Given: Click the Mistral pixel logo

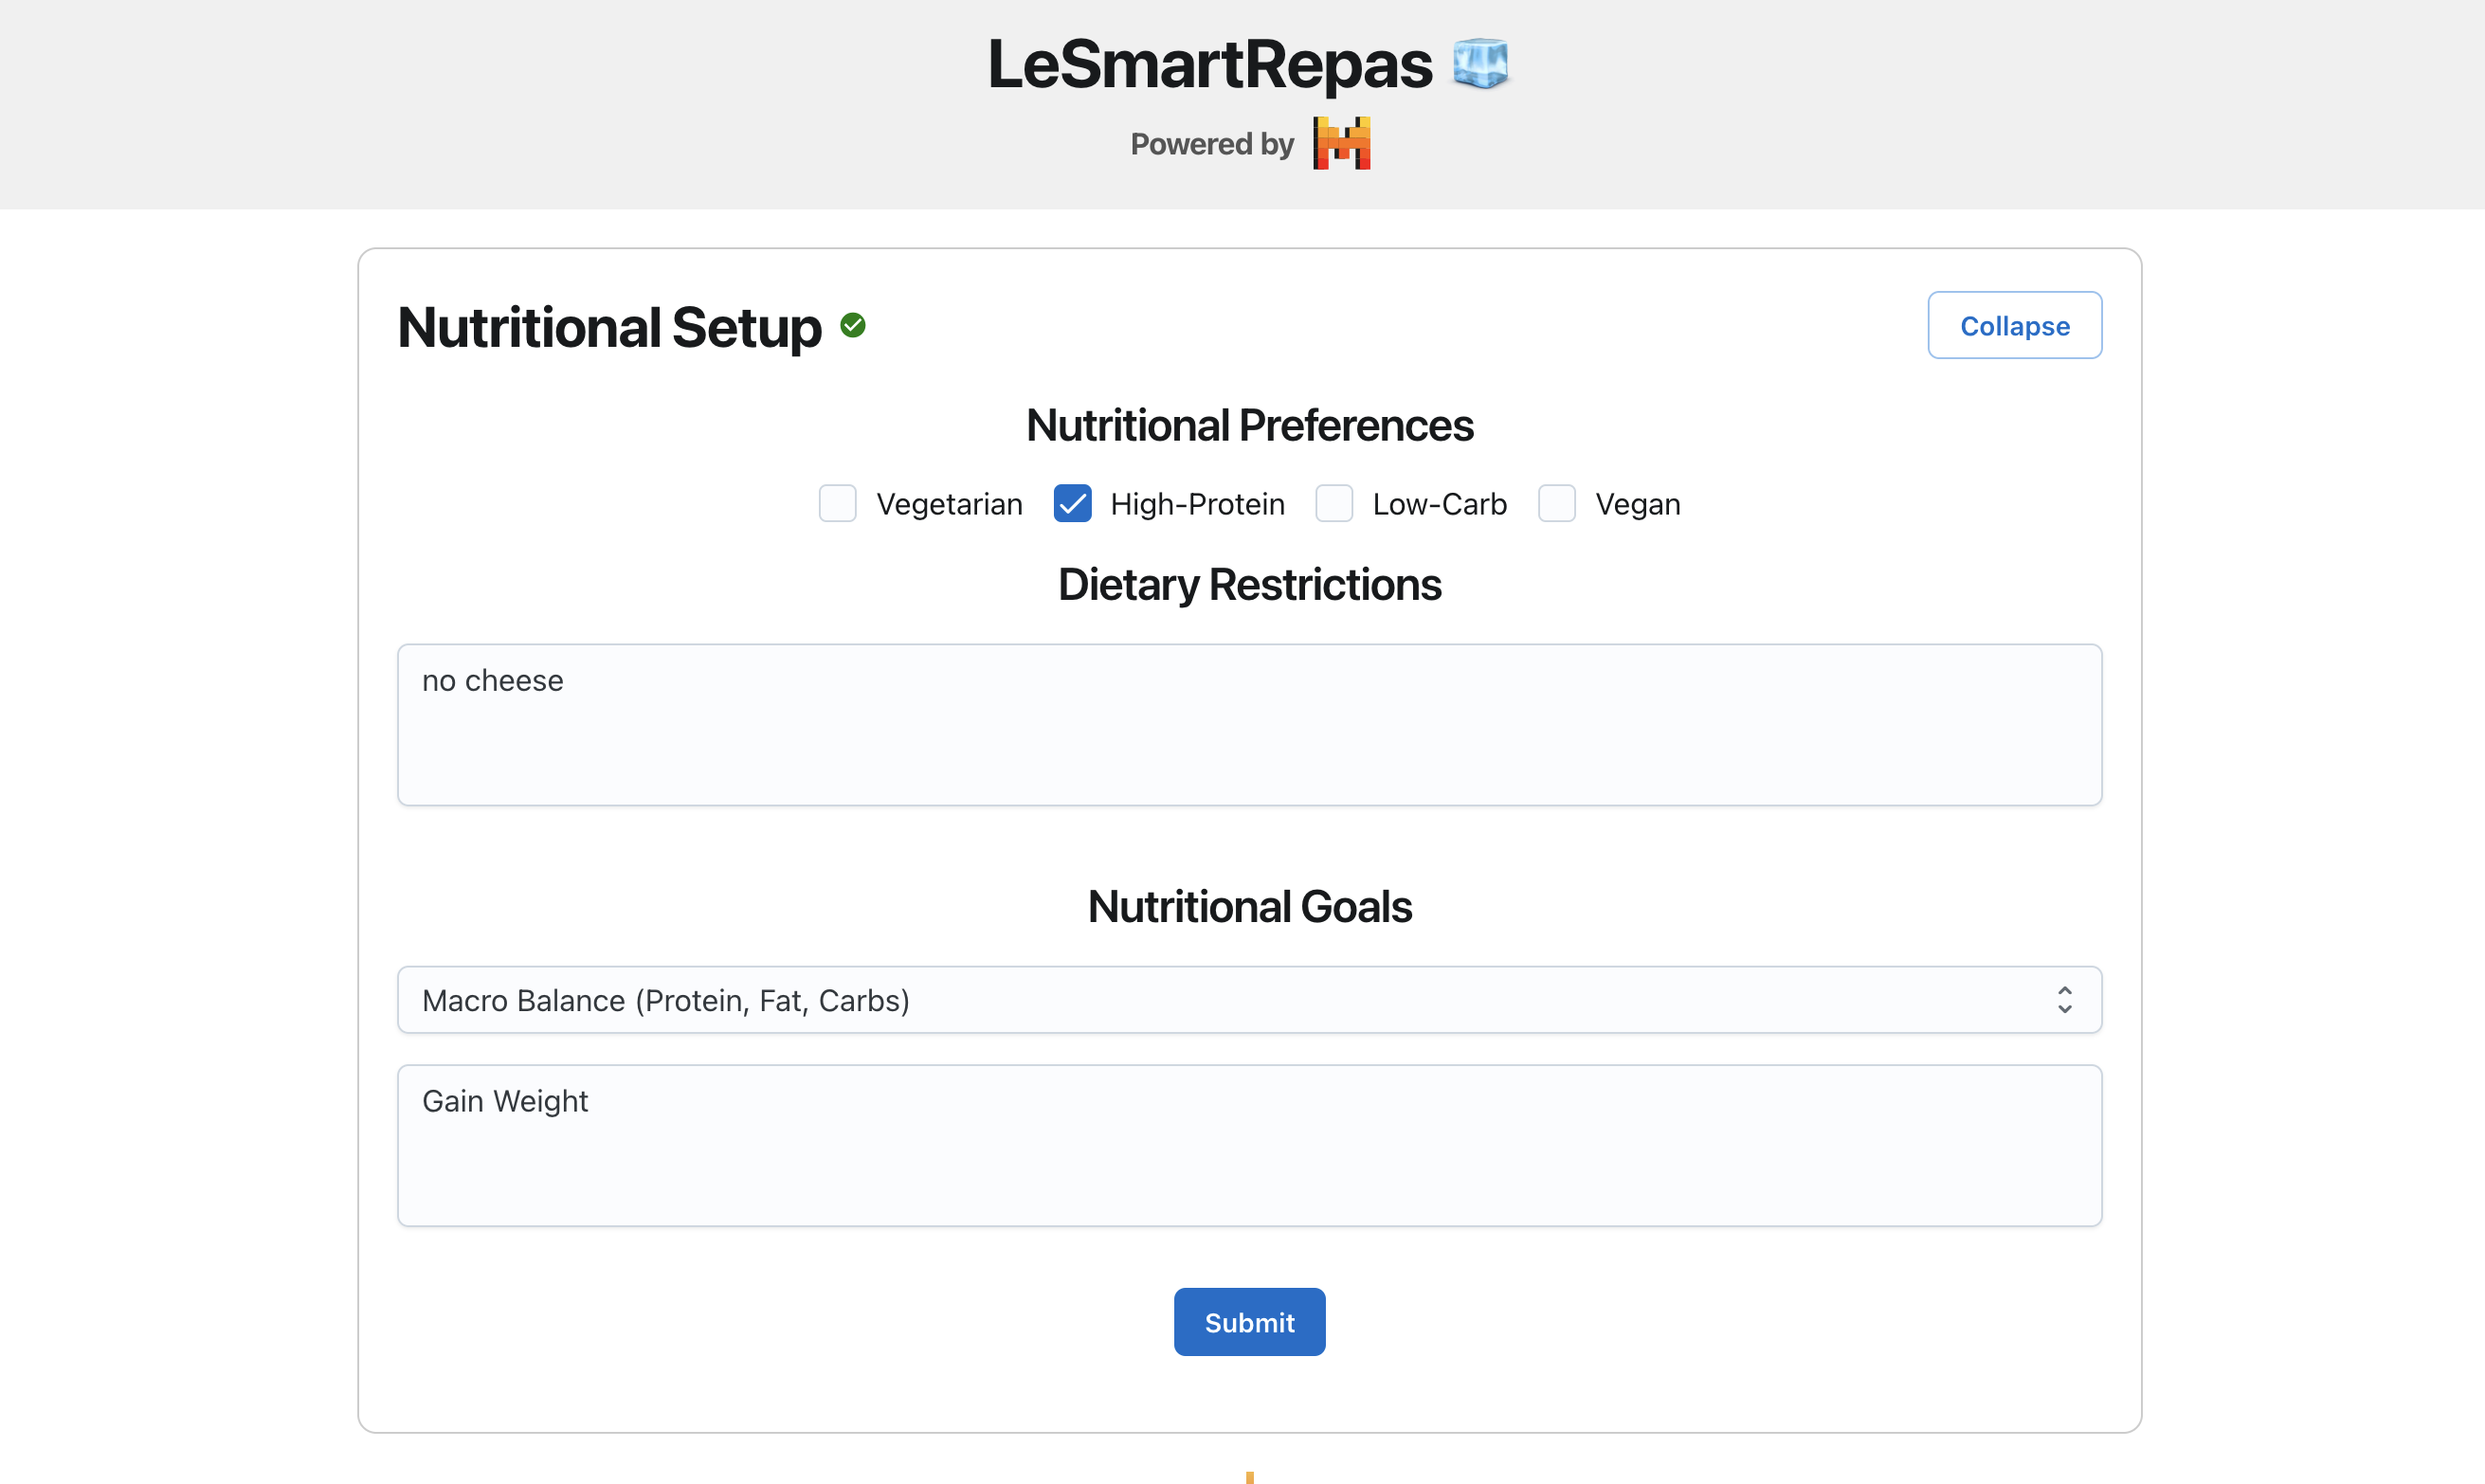Looking at the screenshot, I should pyautogui.click(x=1341, y=144).
